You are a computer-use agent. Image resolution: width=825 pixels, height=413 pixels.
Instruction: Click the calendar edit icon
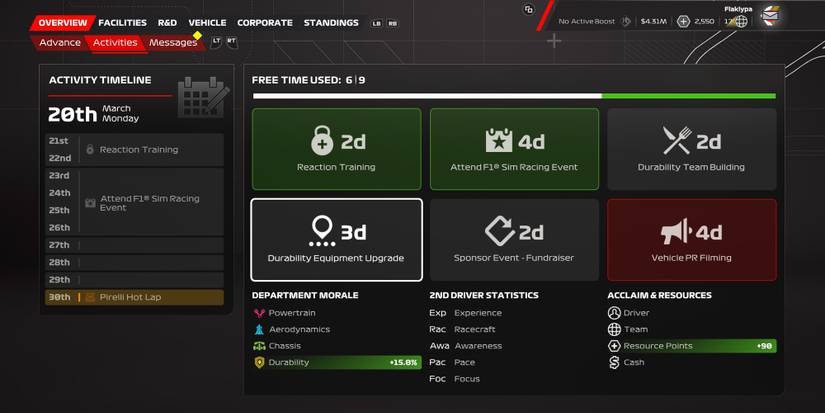point(204,97)
